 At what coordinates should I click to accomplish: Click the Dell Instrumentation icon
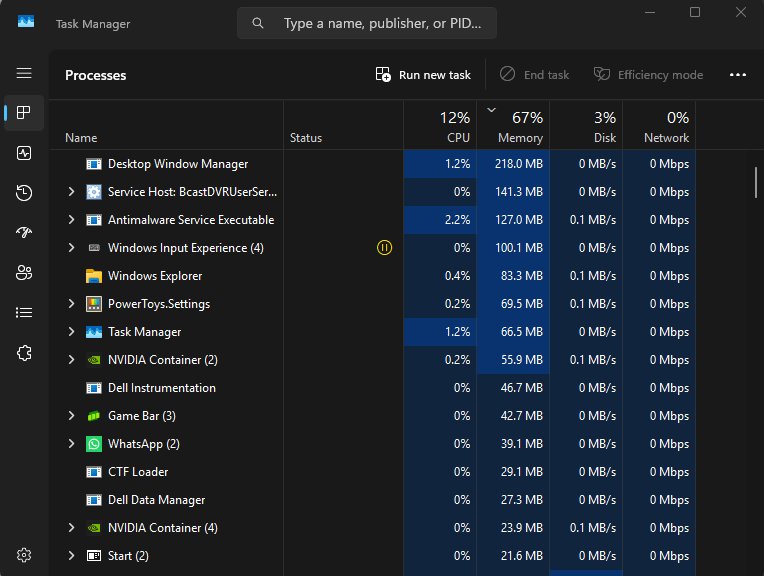tap(94, 388)
